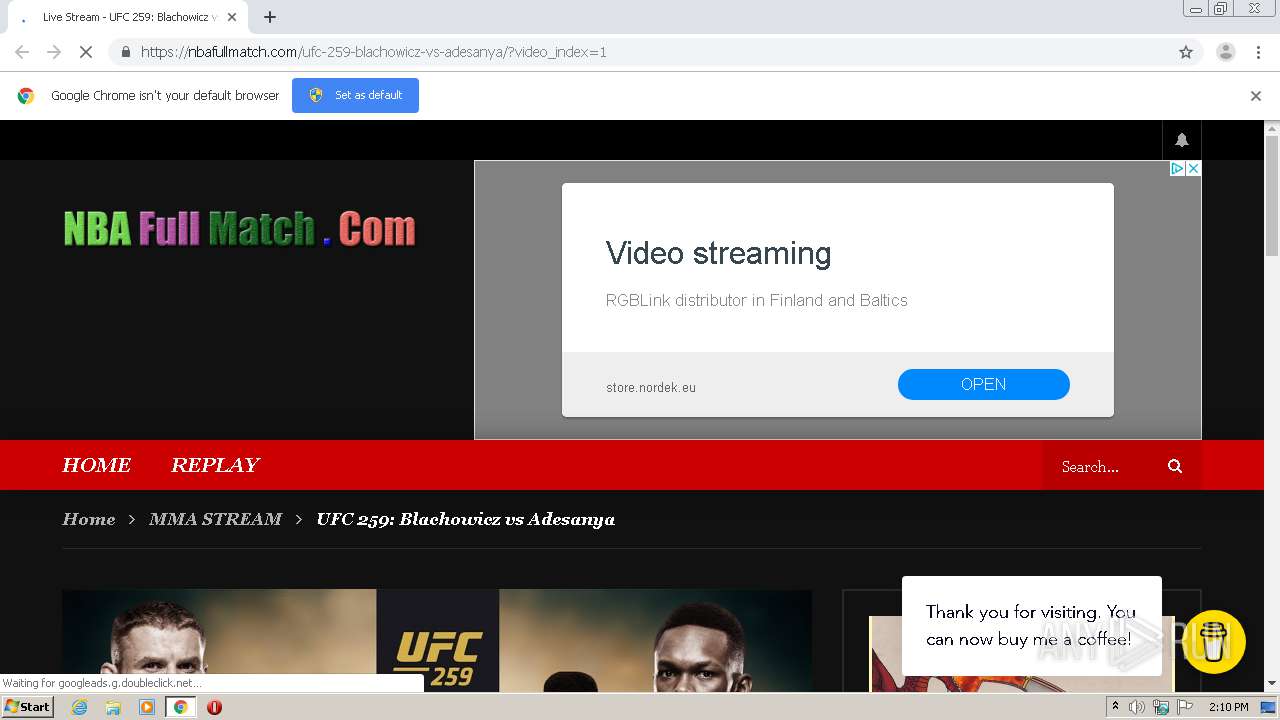Click the yellow buy me a coffee button
Viewport: 1280px width, 720px height.
1214,642
